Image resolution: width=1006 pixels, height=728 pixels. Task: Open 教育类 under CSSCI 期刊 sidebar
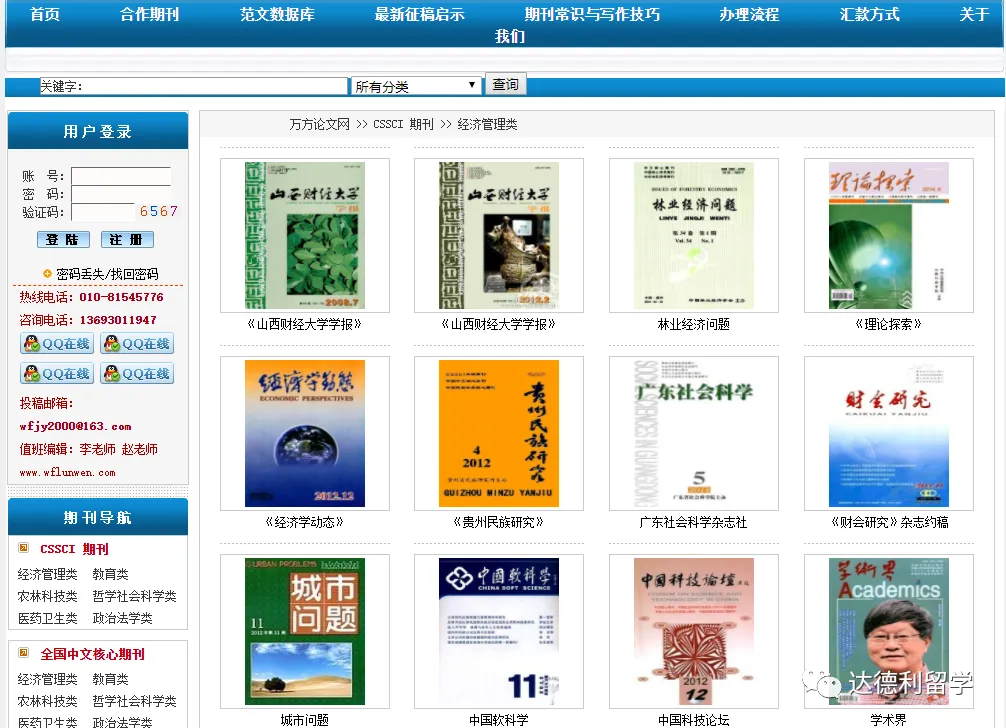[x=110, y=574]
